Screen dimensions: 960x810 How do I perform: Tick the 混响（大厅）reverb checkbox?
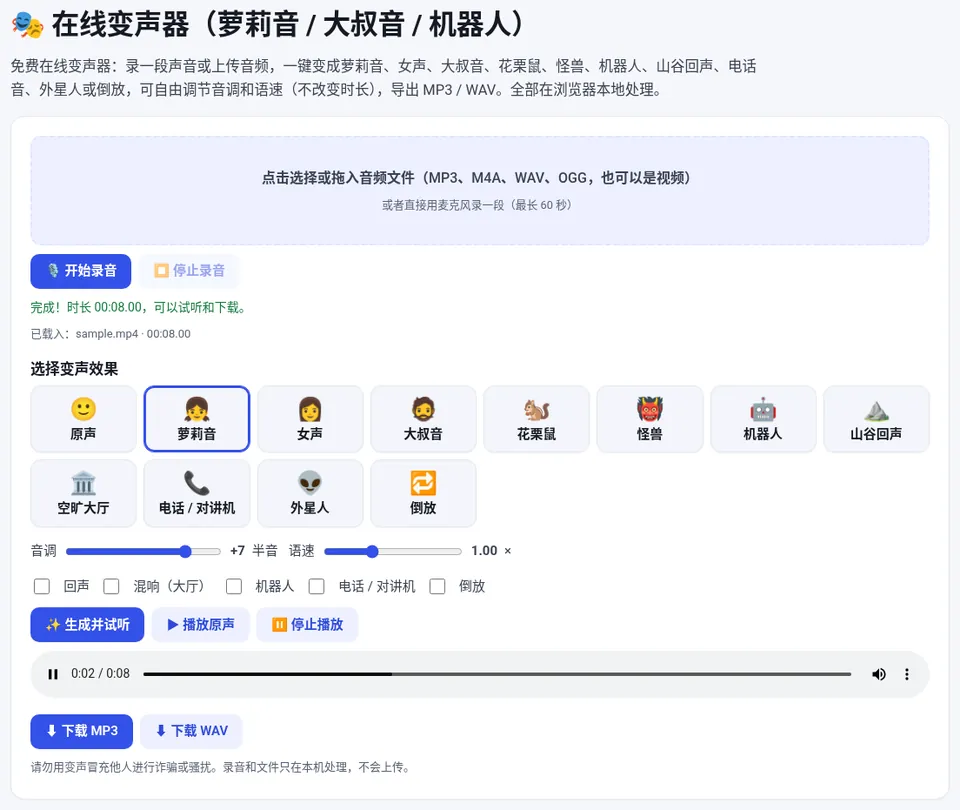tap(111, 587)
